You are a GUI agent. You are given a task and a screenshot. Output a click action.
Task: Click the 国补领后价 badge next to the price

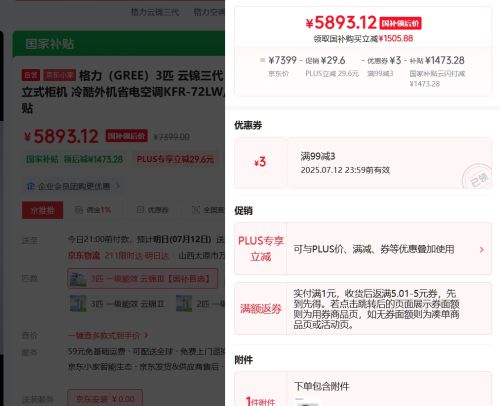point(126,136)
